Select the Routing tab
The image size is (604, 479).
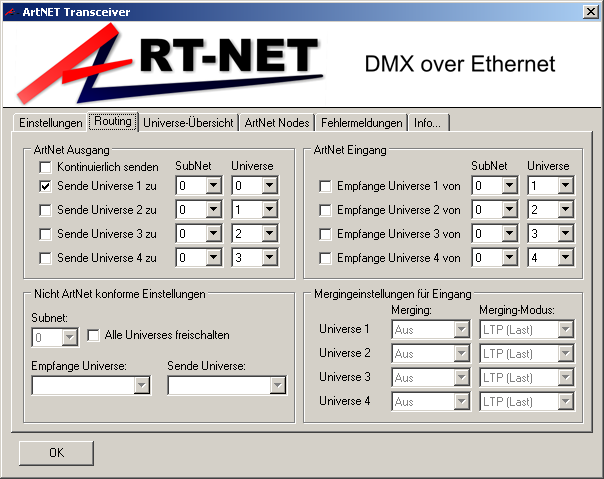[113, 121]
